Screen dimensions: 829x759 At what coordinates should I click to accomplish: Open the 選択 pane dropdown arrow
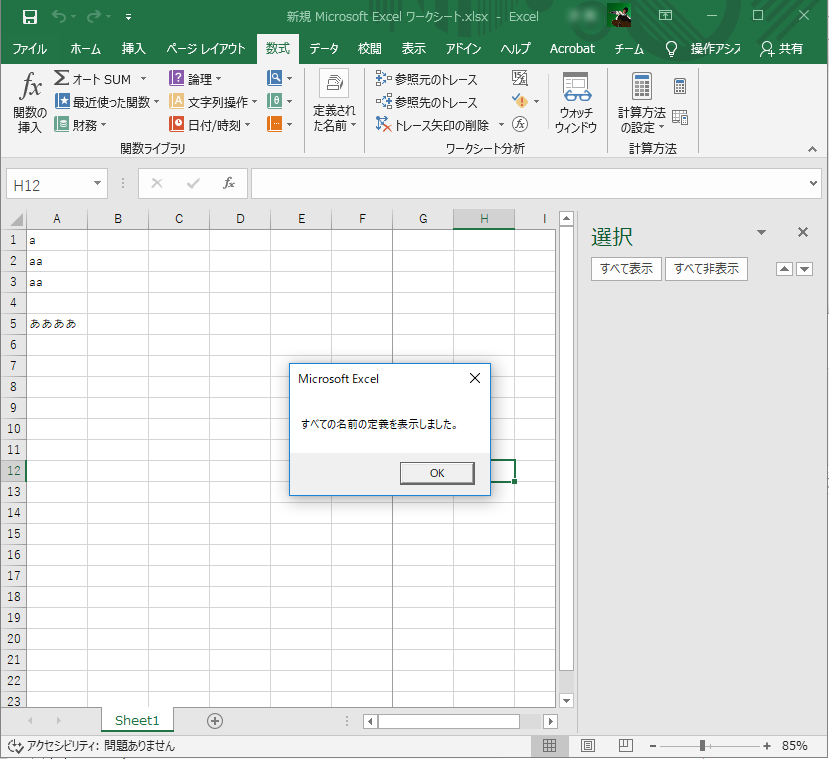coord(761,231)
